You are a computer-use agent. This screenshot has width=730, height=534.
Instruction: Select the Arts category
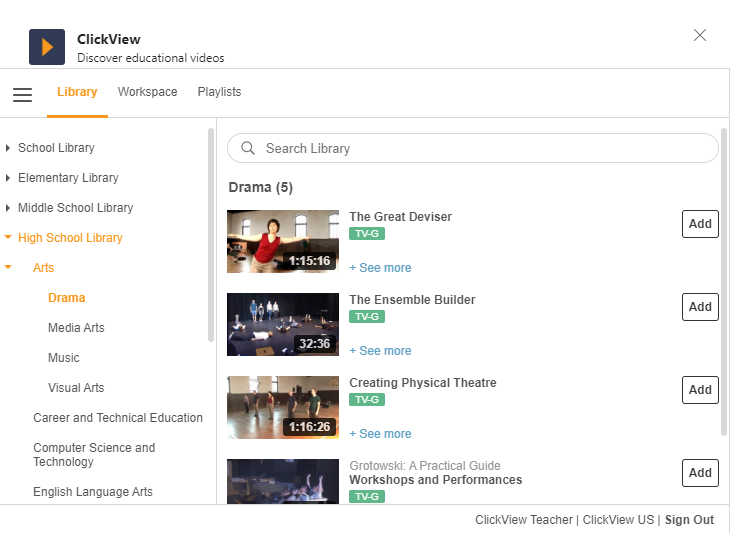[x=44, y=268]
